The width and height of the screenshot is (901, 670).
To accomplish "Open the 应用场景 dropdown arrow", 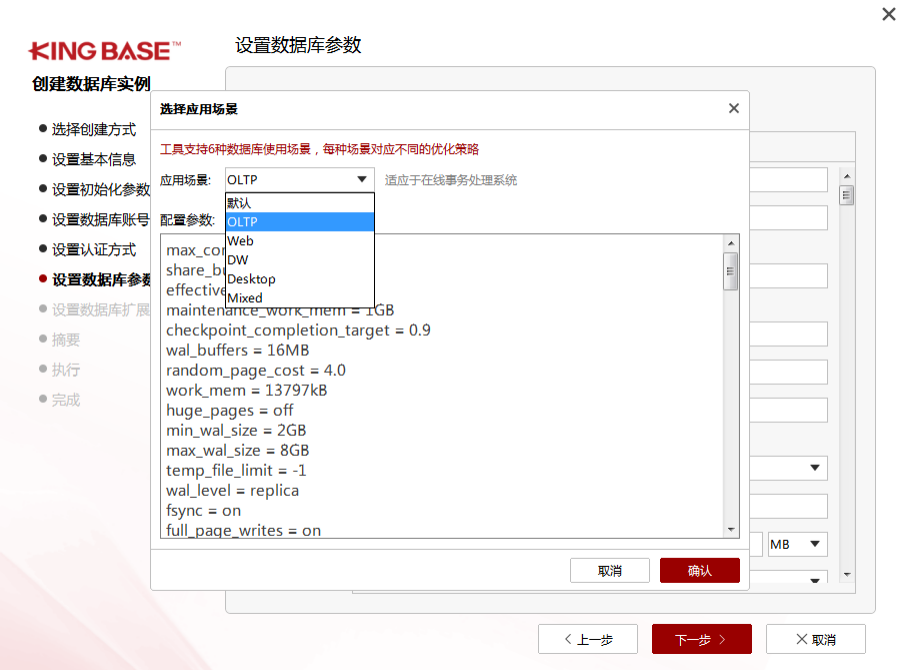I will pos(364,179).
